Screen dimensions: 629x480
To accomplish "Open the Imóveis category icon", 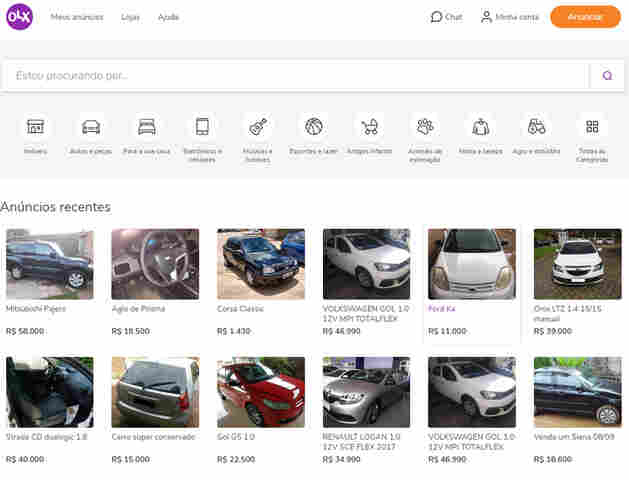I will coord(35,127).
